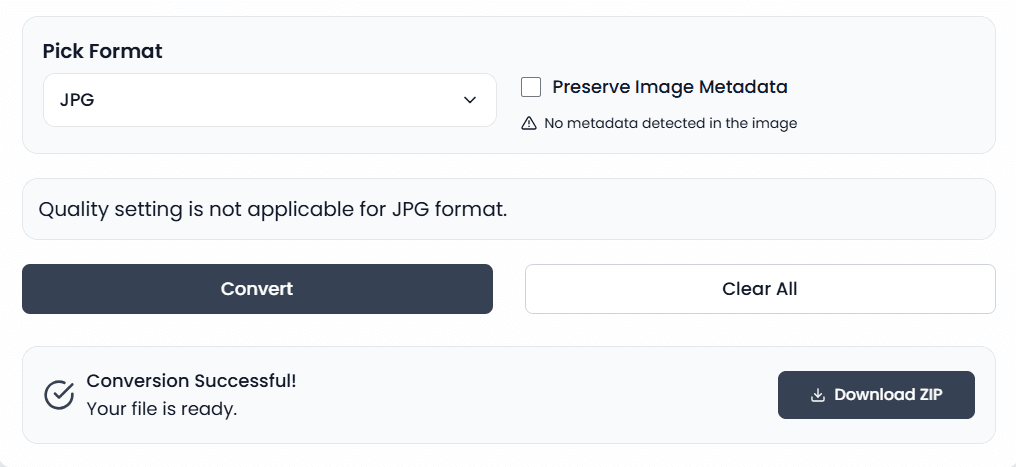Click the success checkmark circle icon
This screenshot has width=1016, height=467.
59,395
